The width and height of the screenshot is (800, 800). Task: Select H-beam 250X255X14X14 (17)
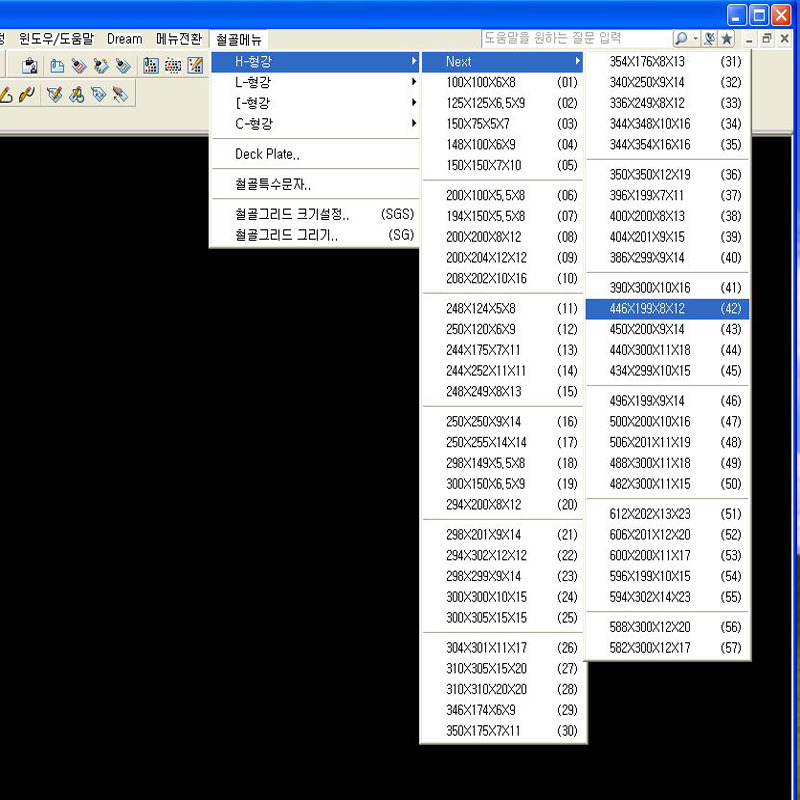coord(503,442)
